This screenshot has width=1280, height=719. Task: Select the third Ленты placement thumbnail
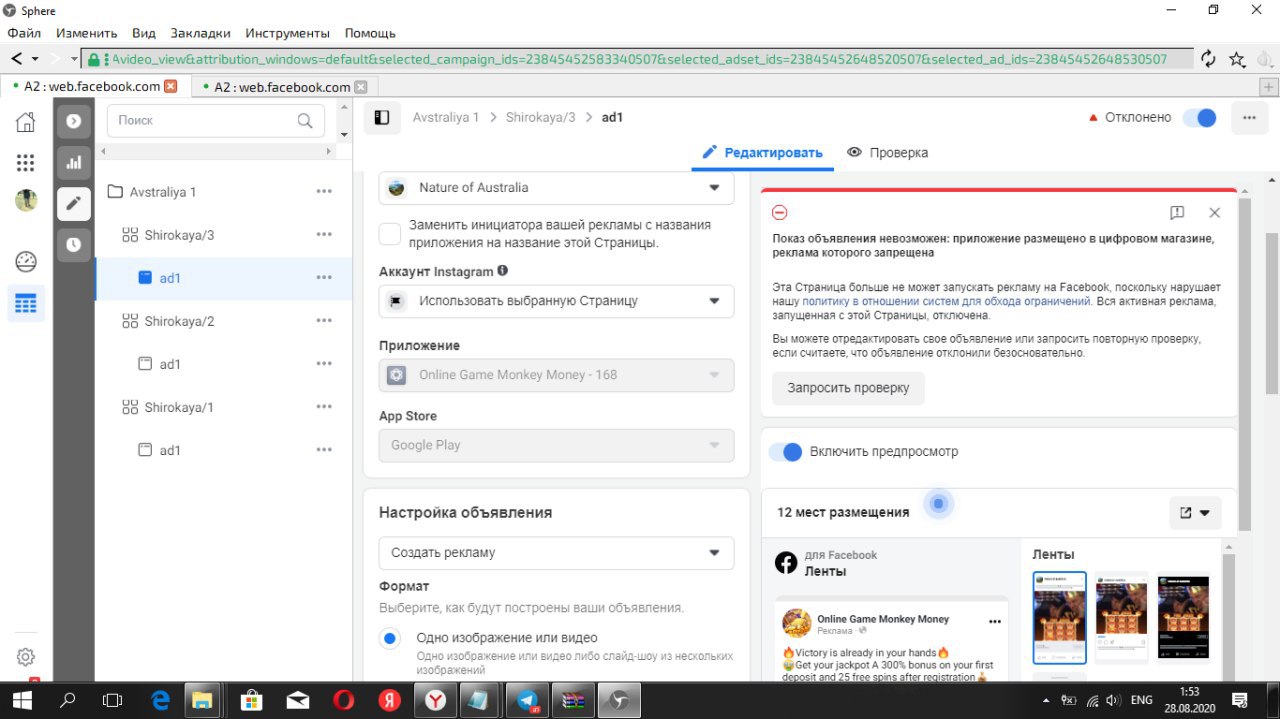[x=1183, y=616]
